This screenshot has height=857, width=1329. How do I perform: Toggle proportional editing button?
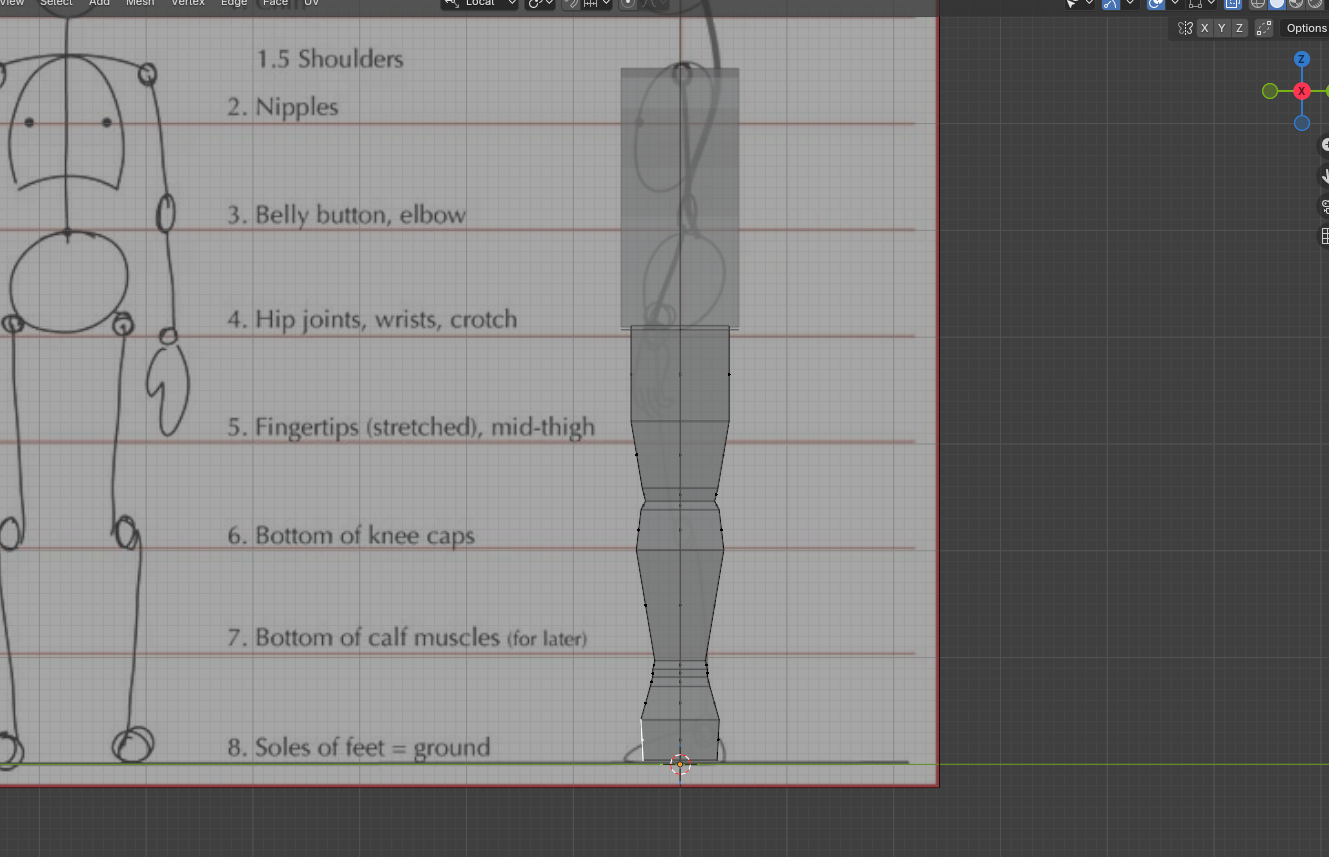628,3
